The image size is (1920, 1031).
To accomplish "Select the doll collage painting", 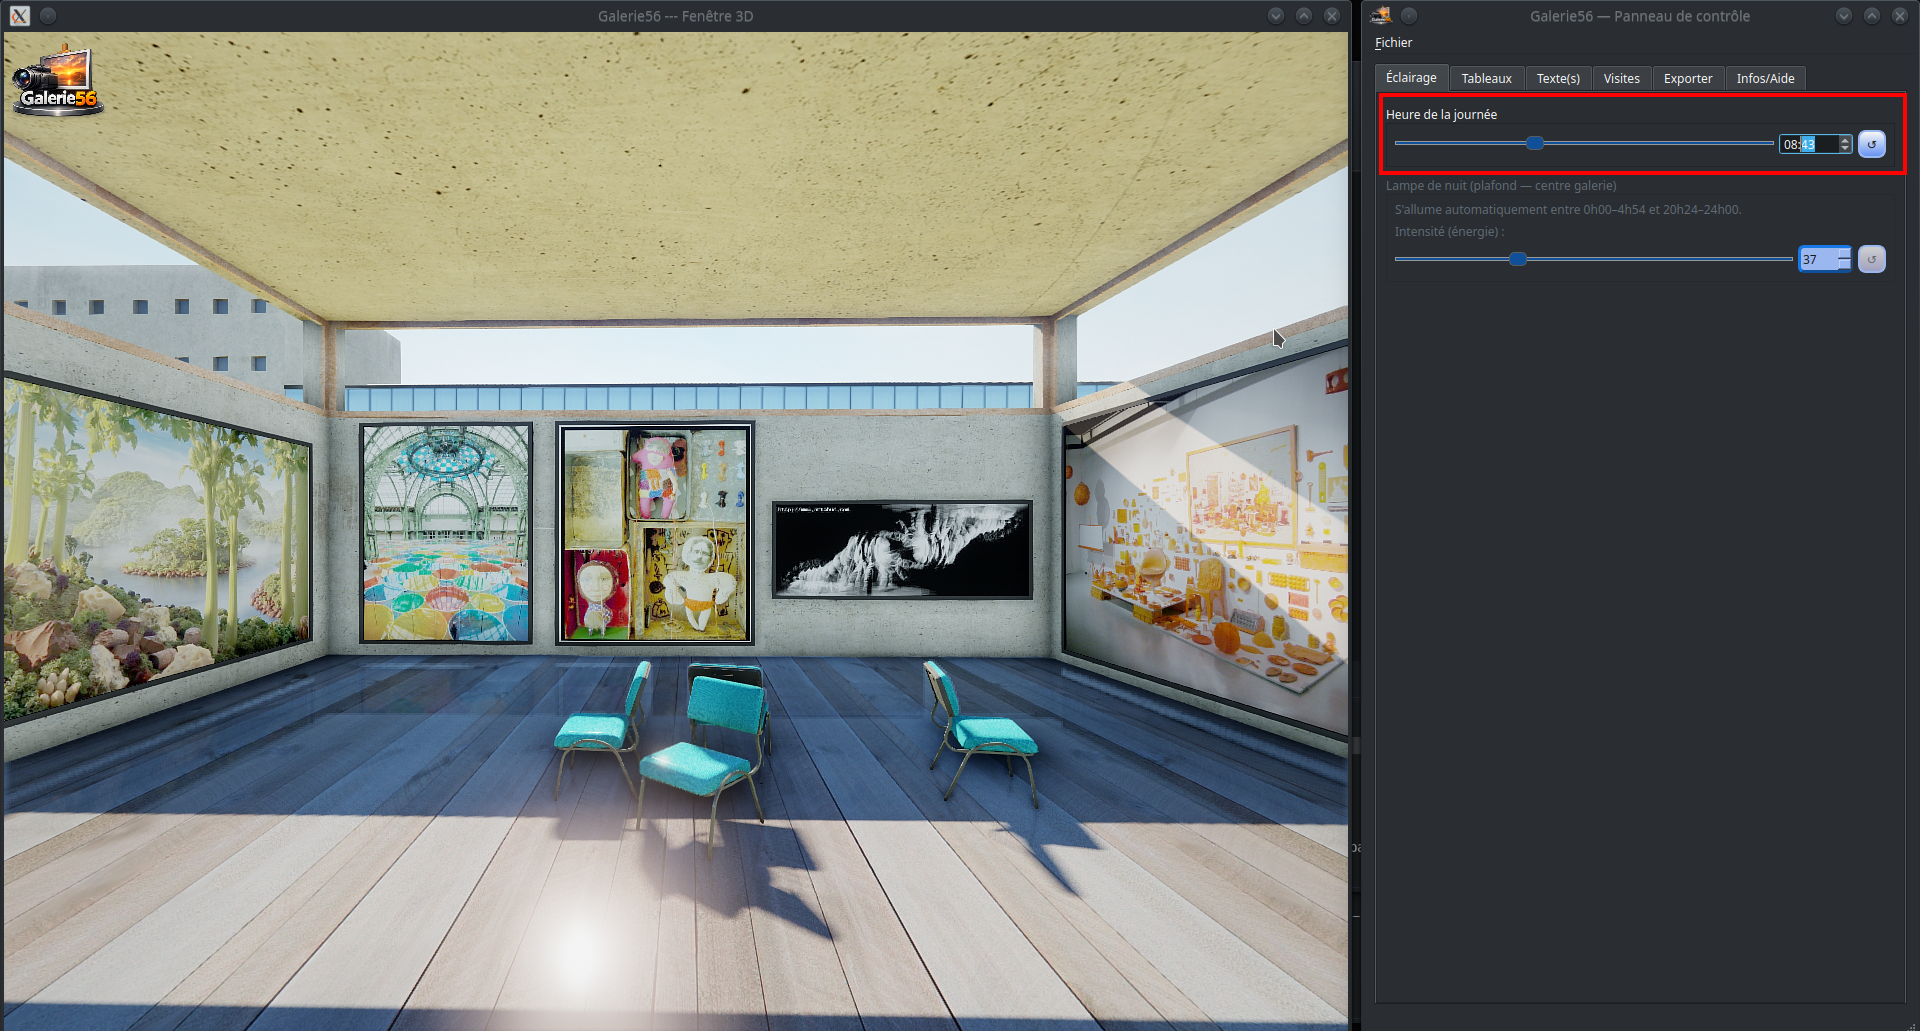I will pyautogui.click(x=655, y=534).
